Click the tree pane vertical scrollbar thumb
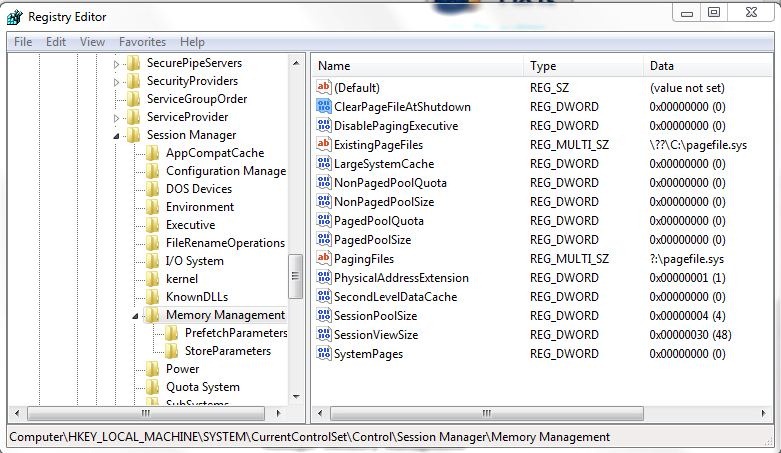Screen dimensions: 781x453 (x=296, y=277)
